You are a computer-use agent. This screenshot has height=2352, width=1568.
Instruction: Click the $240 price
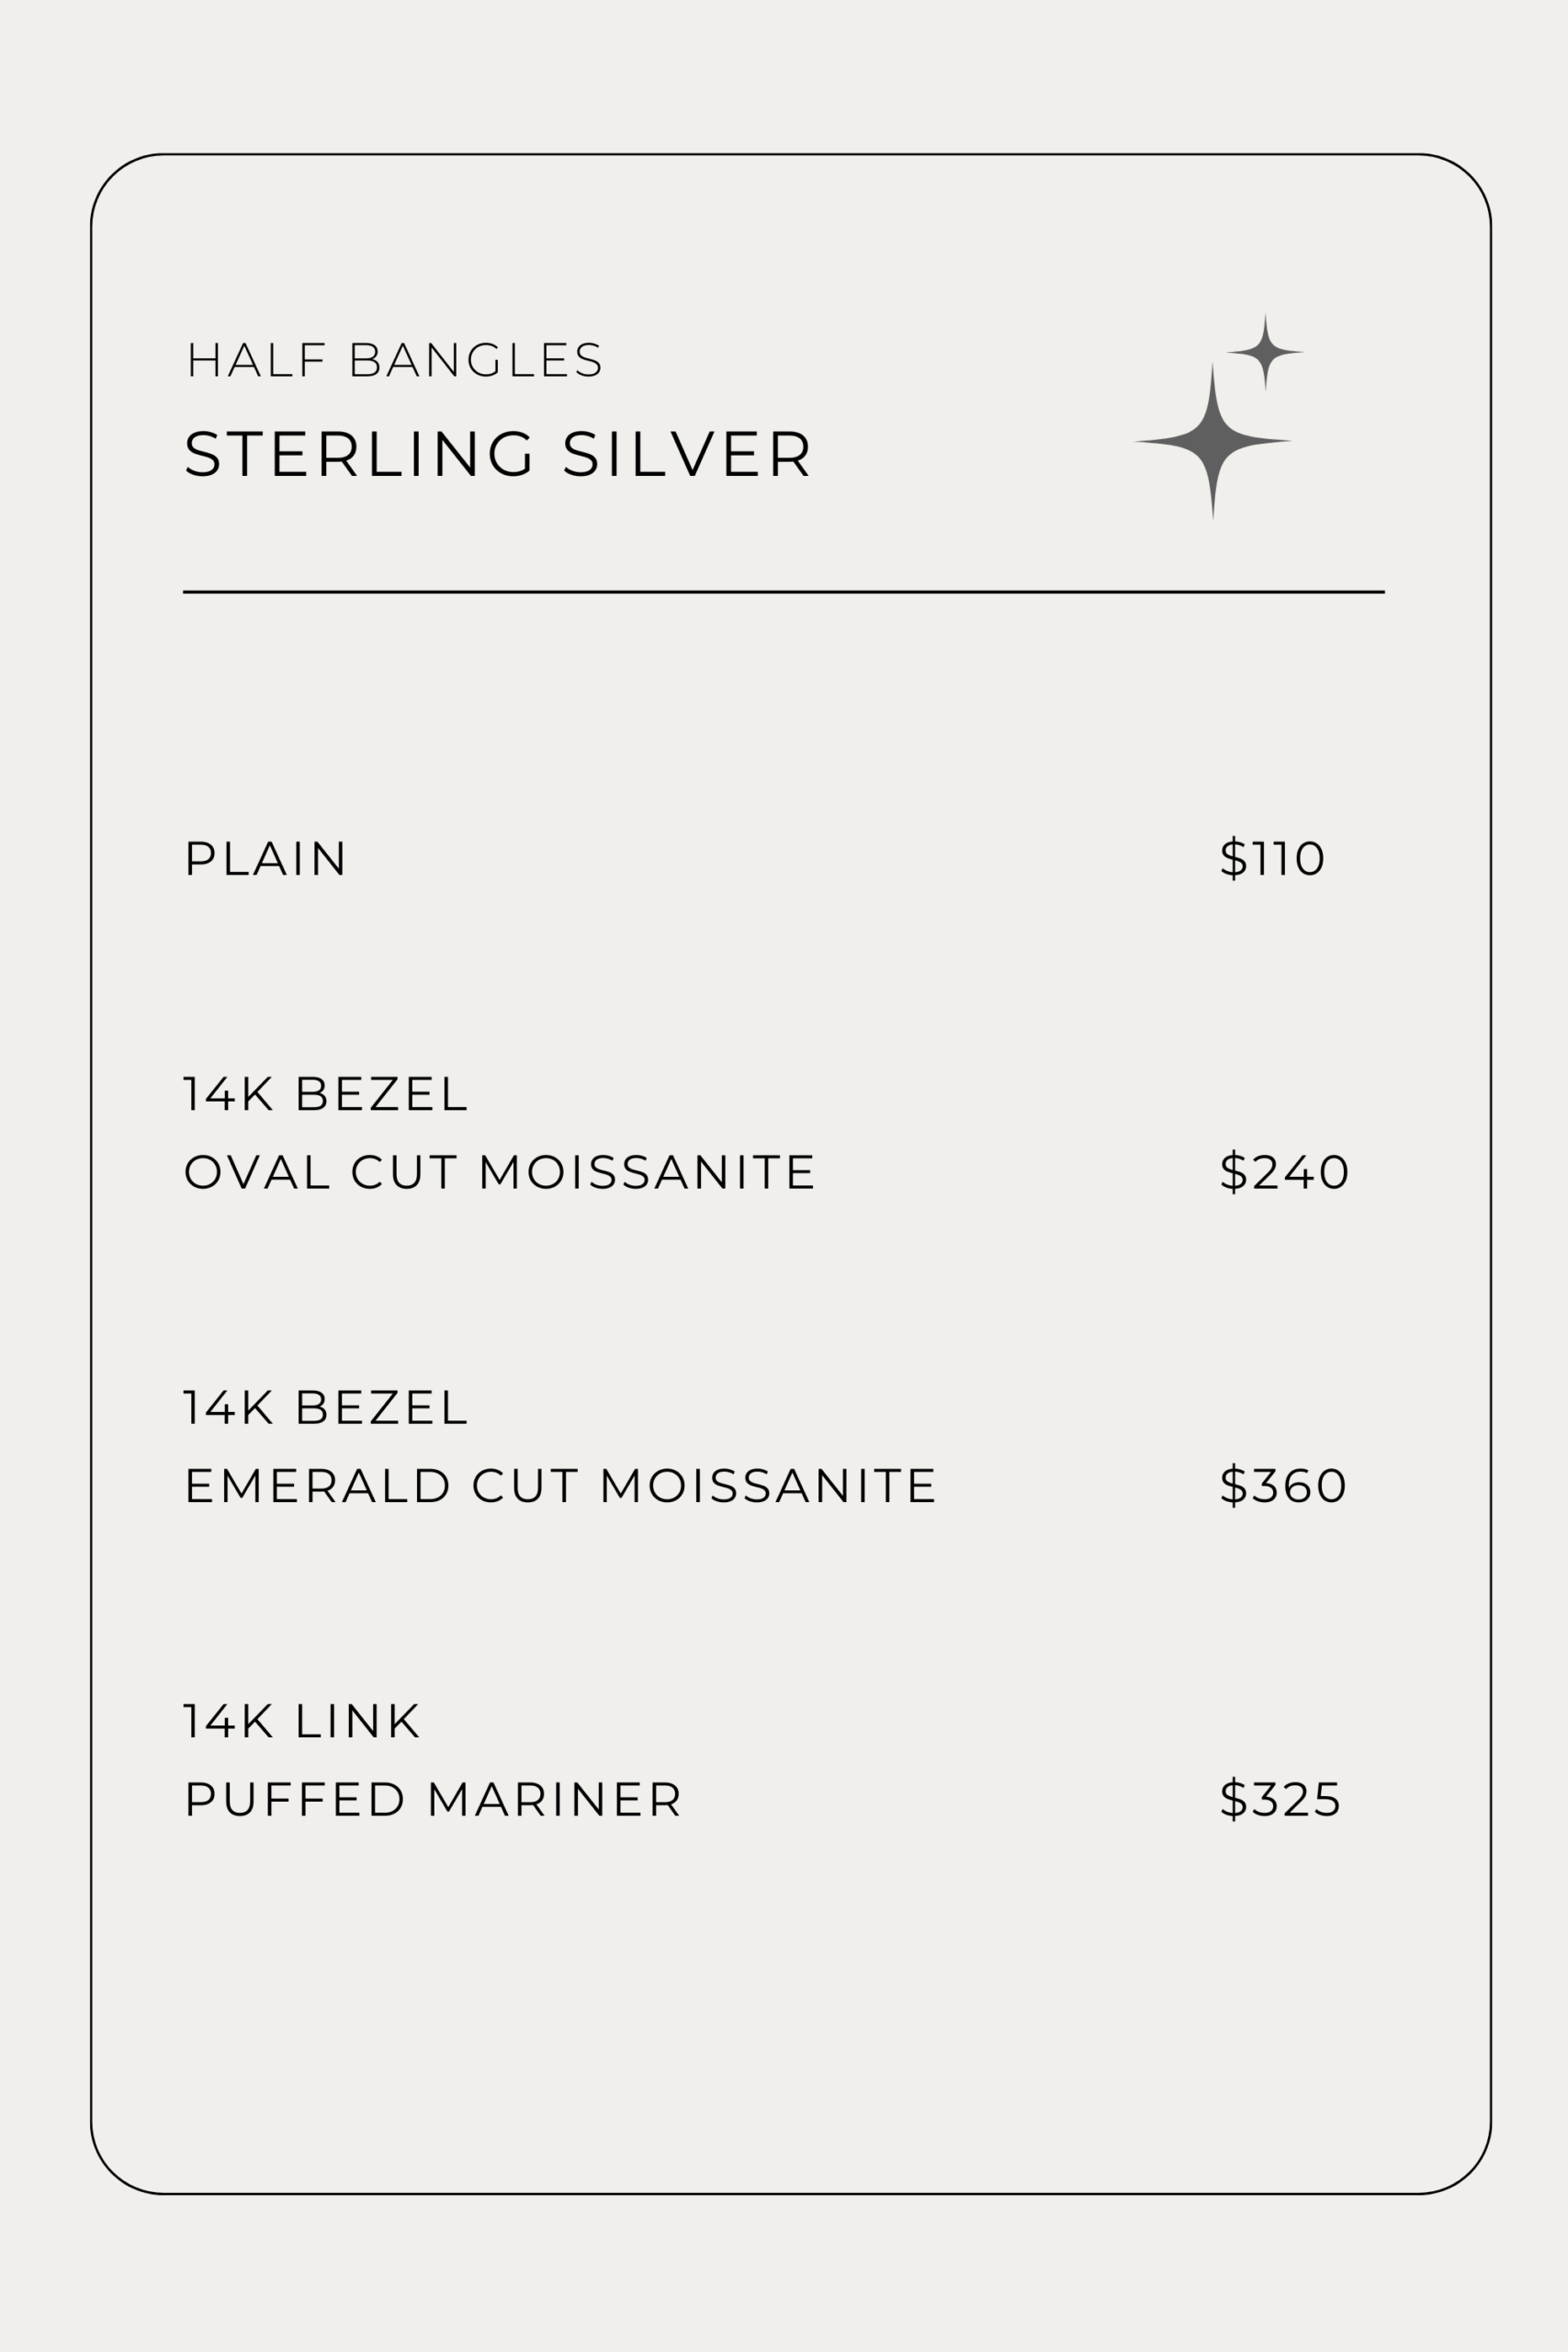click(x=1285, y=1172)
